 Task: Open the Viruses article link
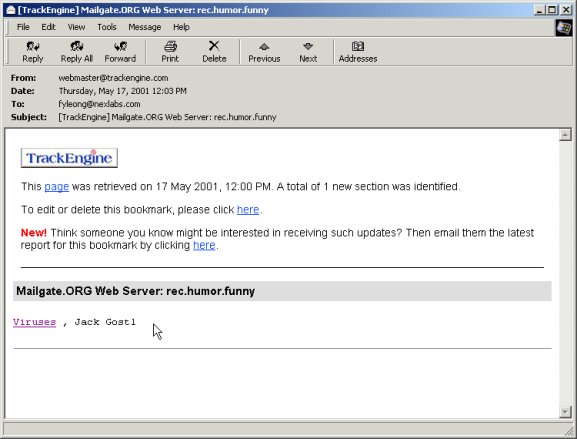[x=35, y=322]
